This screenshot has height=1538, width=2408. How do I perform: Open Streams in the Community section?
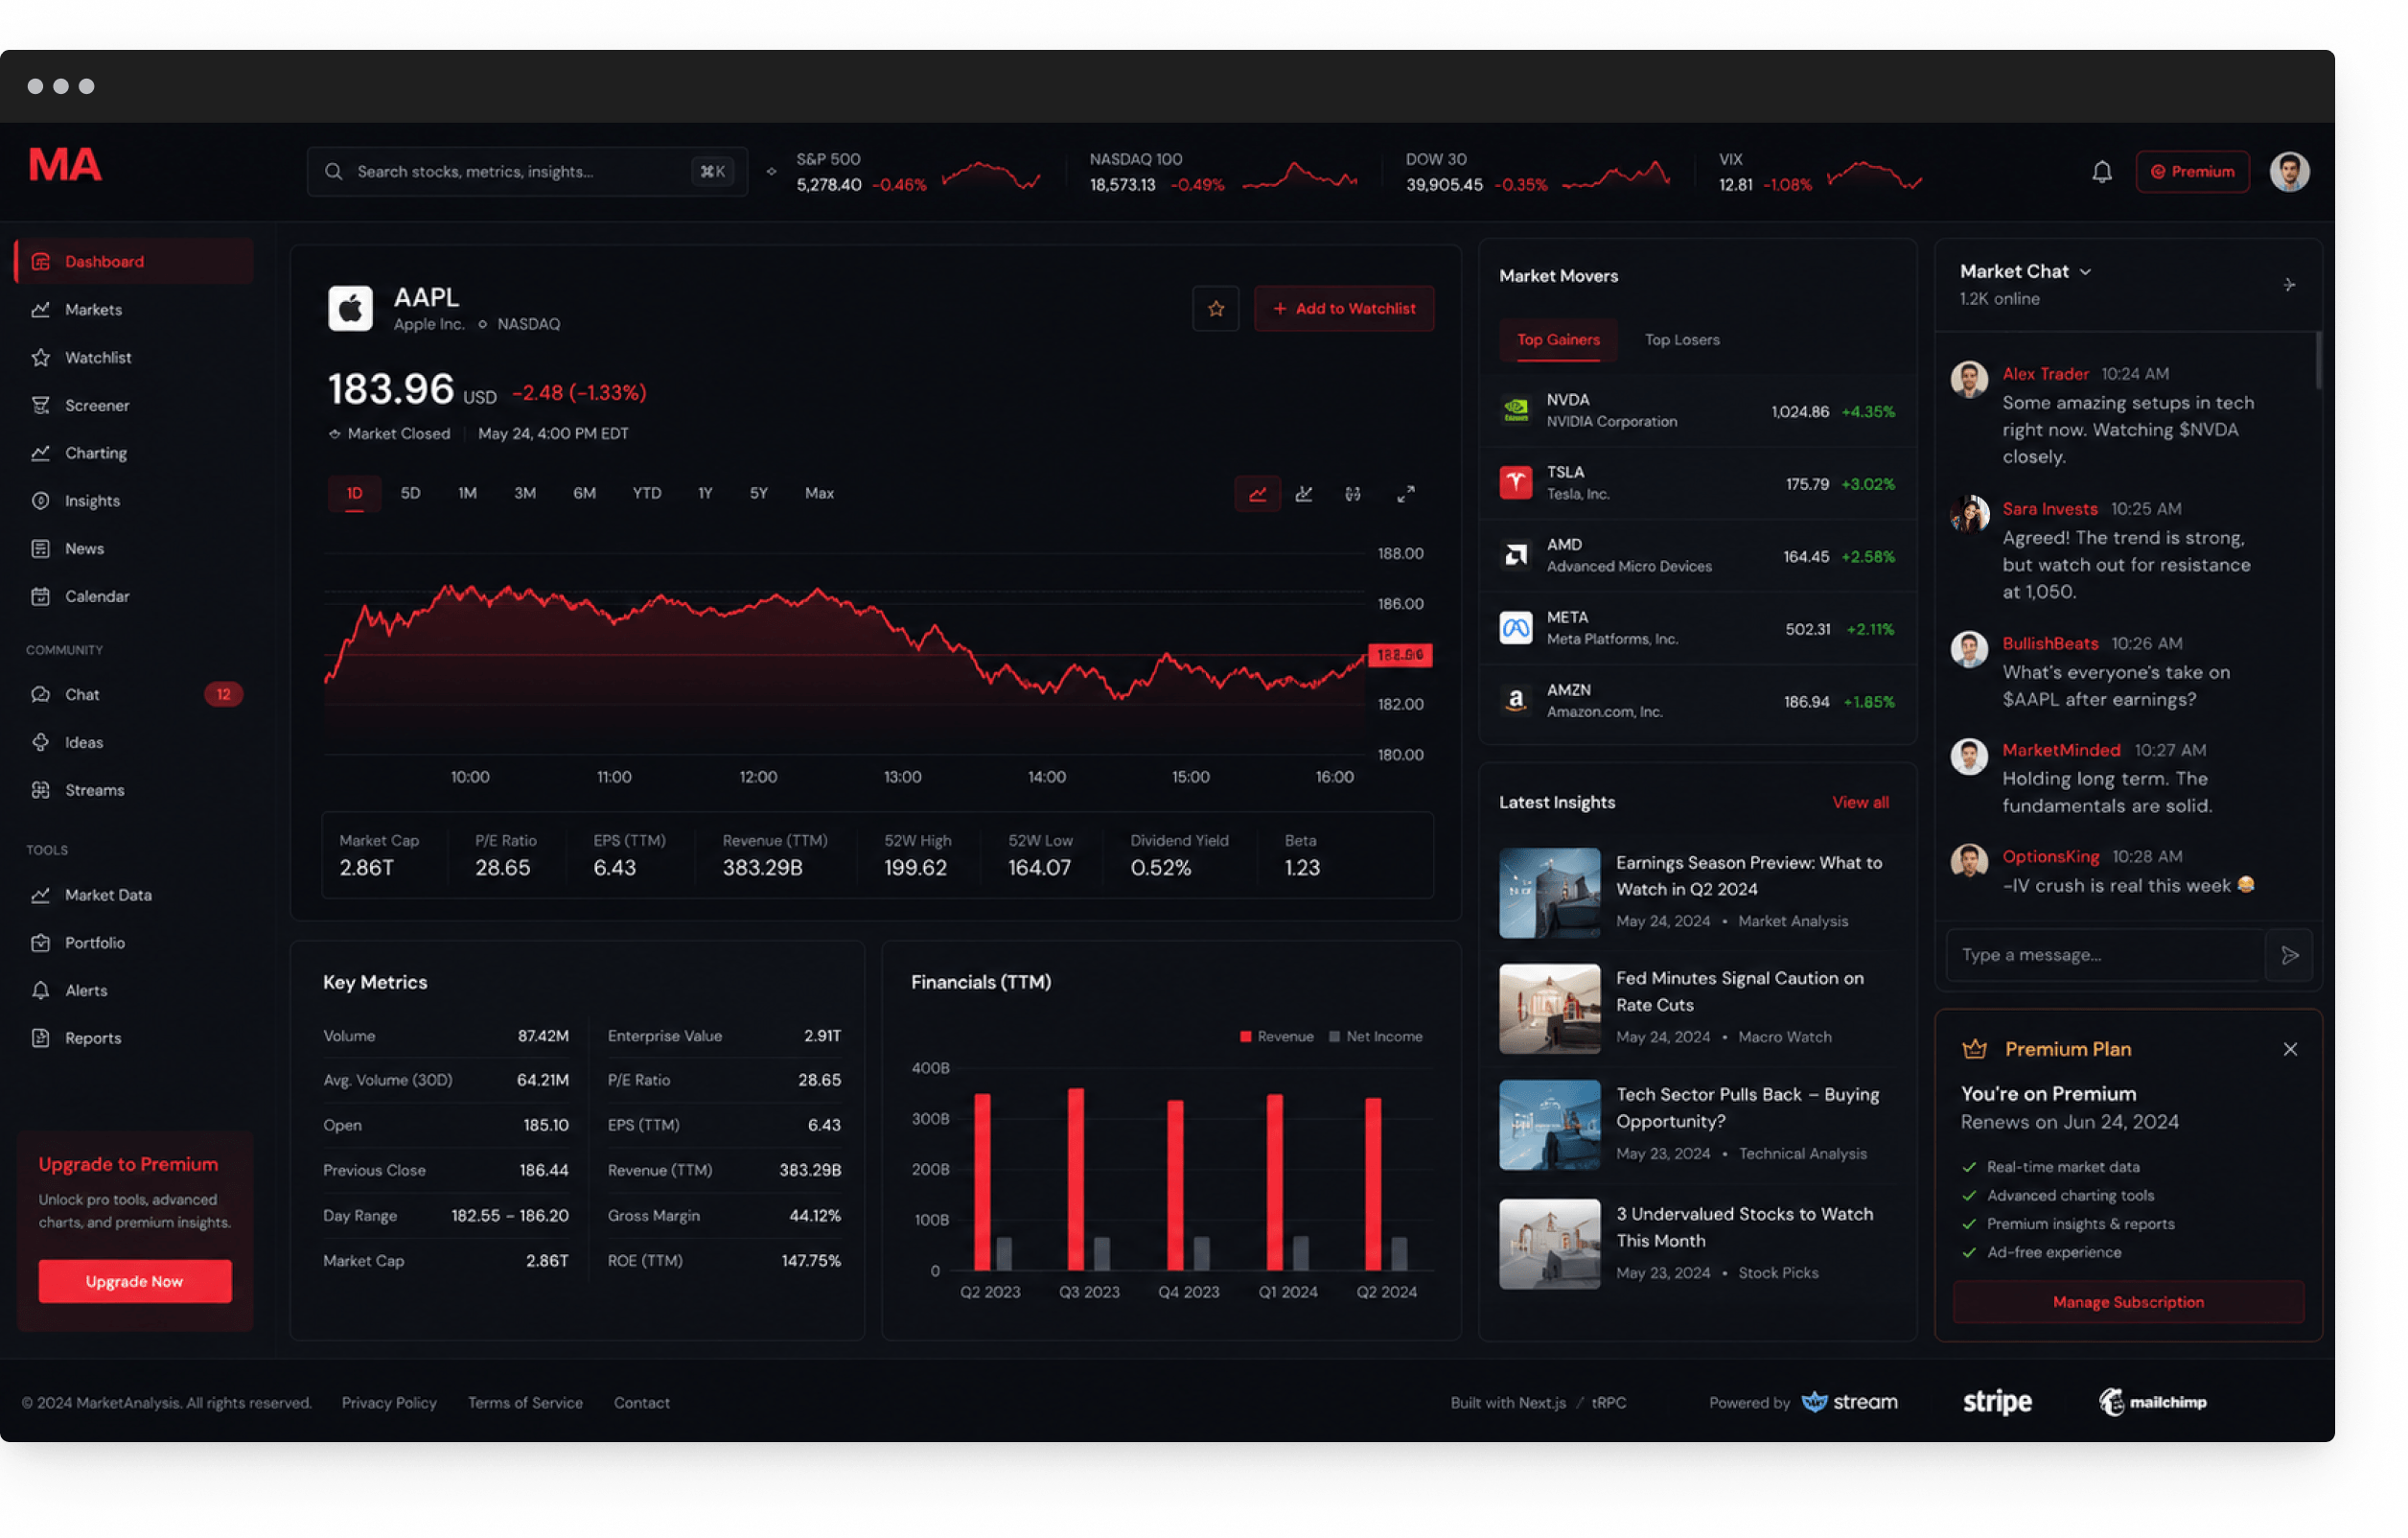pyautogui.click(x=135, y=791)
